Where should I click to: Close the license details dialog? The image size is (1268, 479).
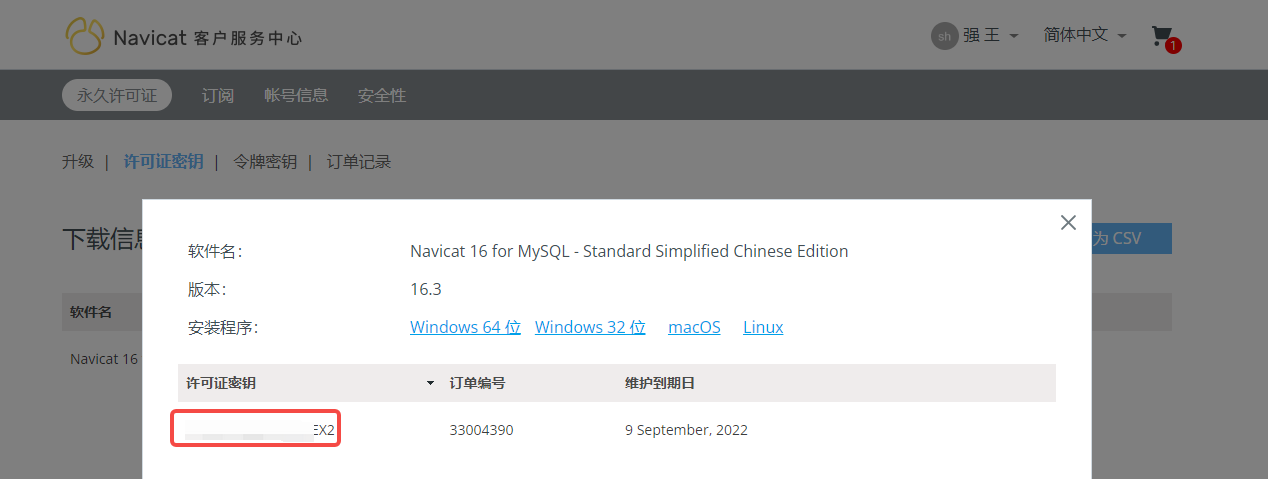click(1068, 222)
